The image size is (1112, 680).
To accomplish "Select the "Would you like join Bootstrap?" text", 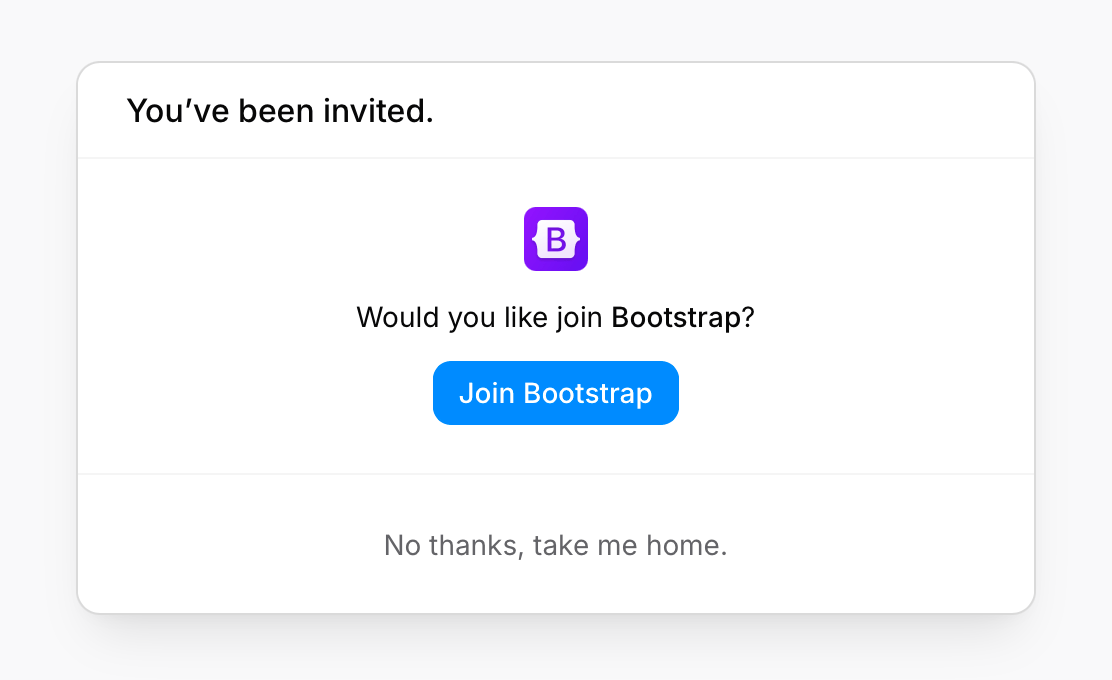I will (x=555, y=318).
